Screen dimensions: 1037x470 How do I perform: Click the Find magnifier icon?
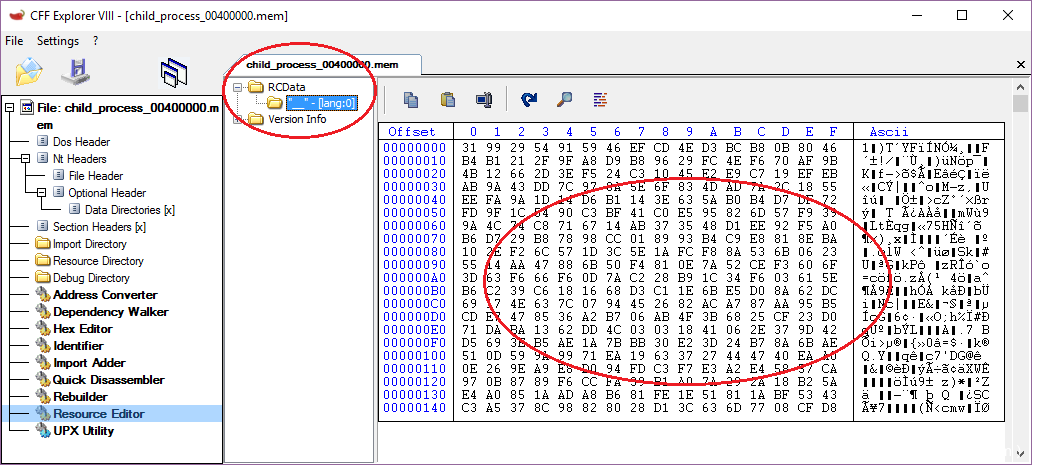(x=565, y=99)
